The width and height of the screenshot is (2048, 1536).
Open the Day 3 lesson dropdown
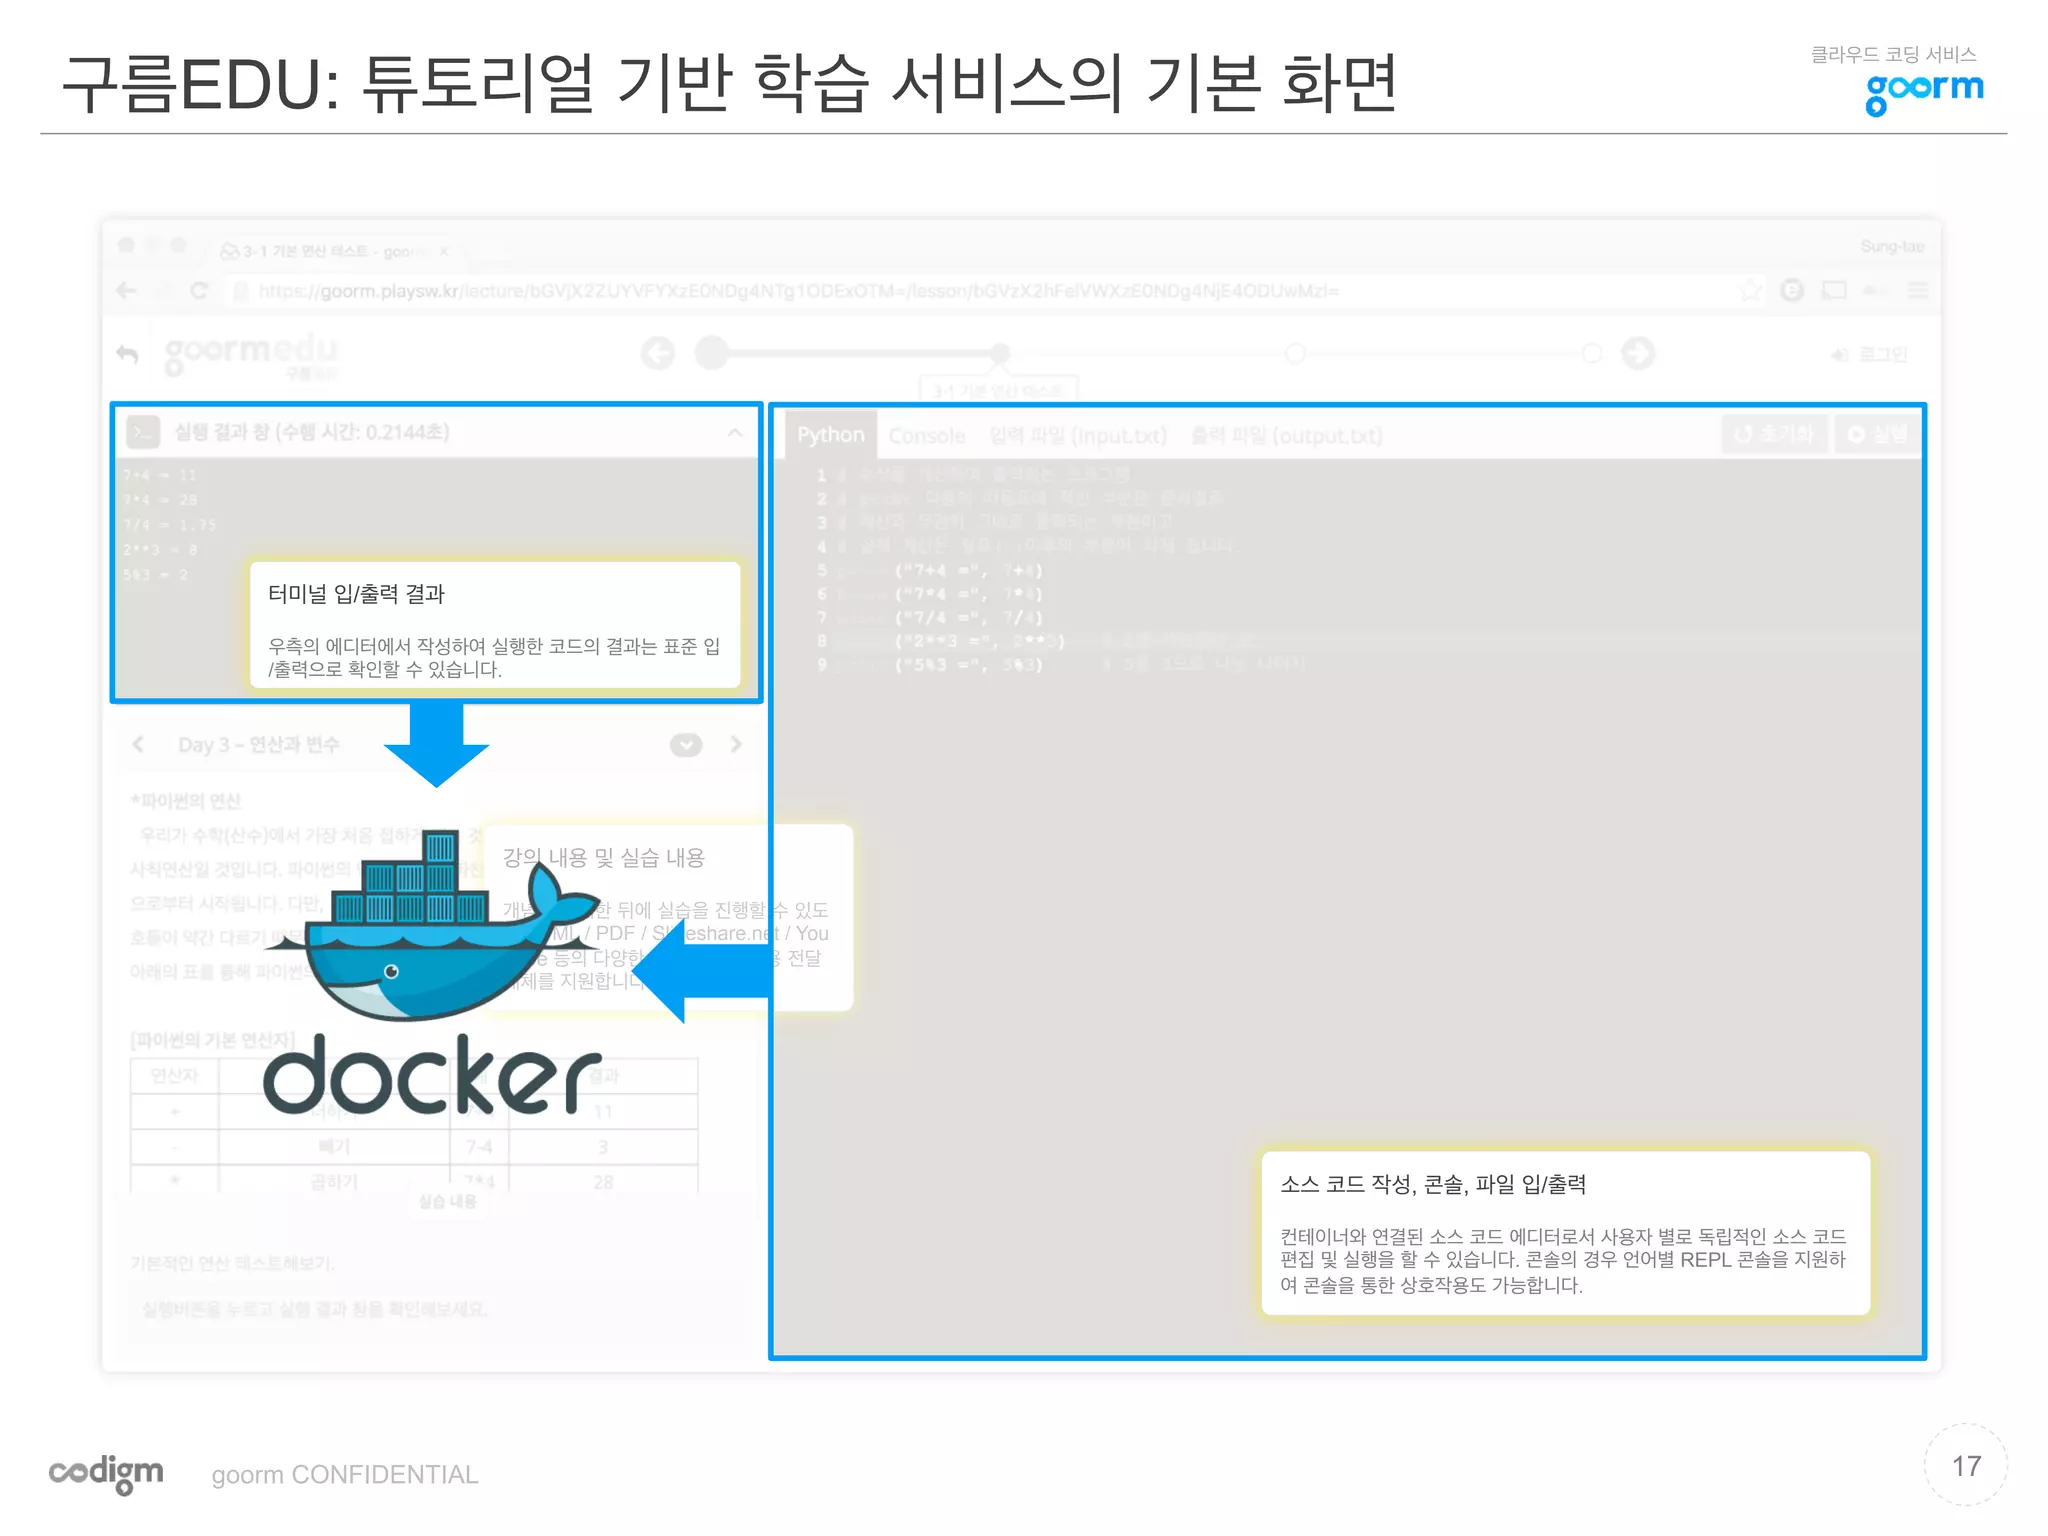click(x=685, y=745)
